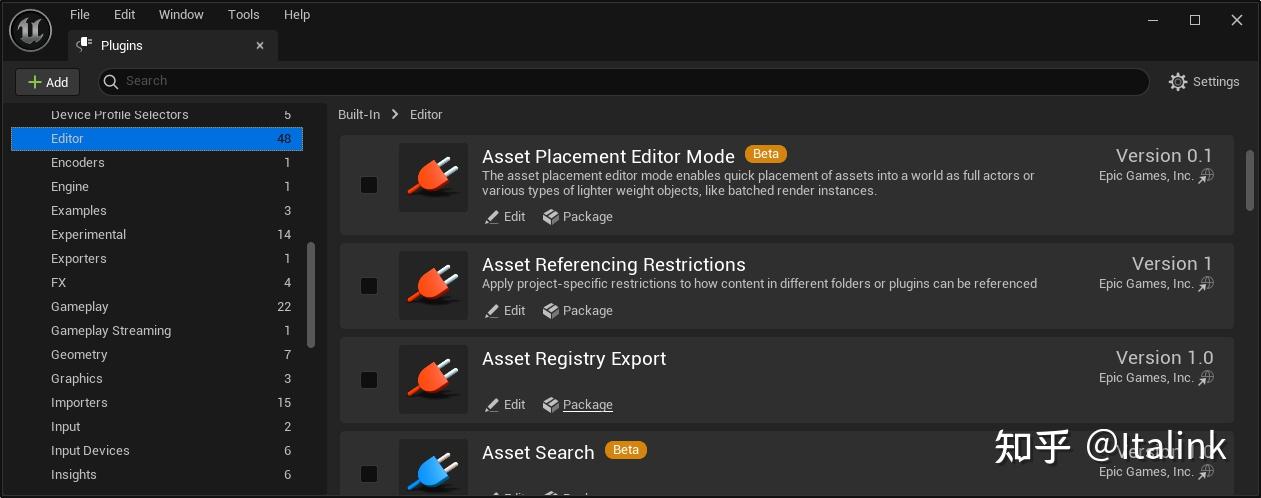Click Package icon for Asset Placement Editor Mode
The width and height of the screenshot is (1261, 498).
(551, 217)
